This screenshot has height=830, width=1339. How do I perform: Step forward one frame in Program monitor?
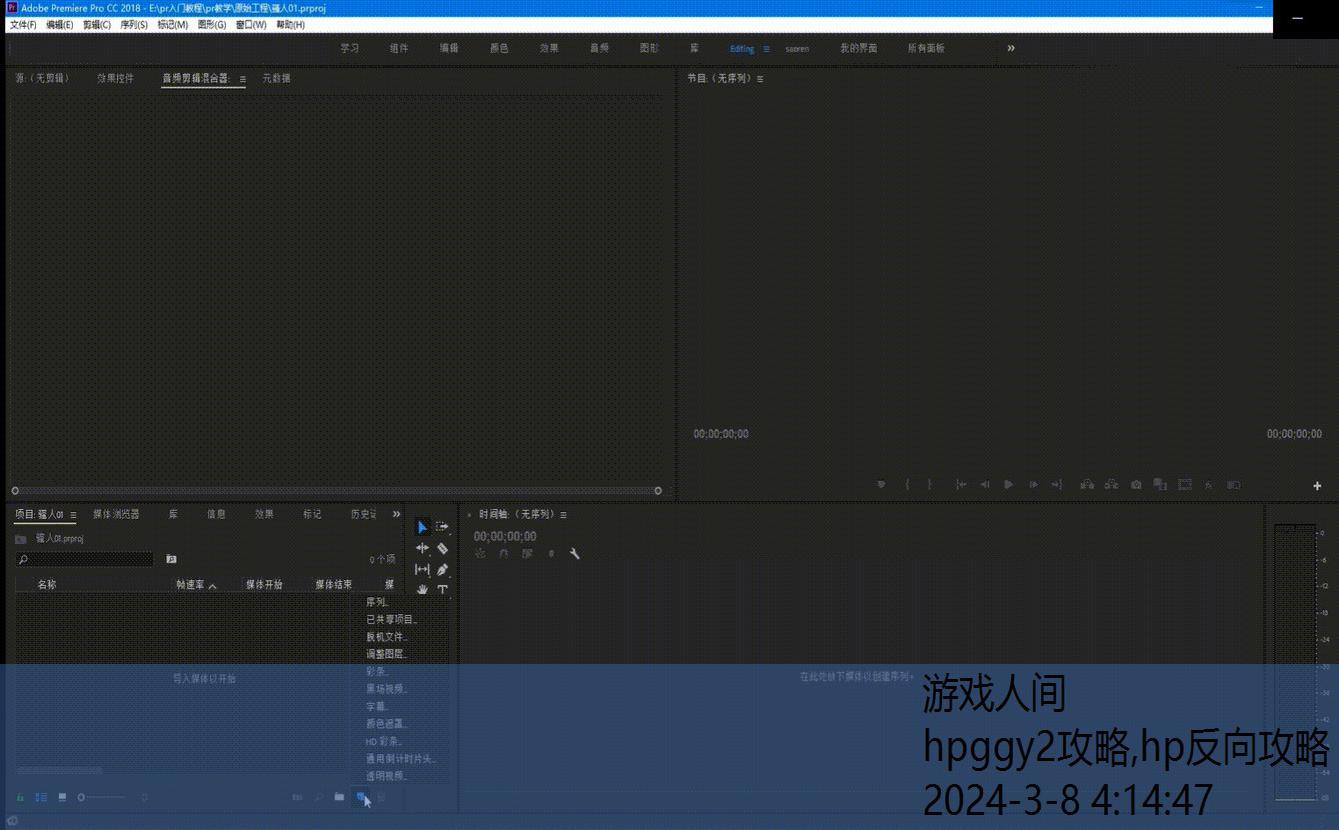click(x=1033, y=484)
